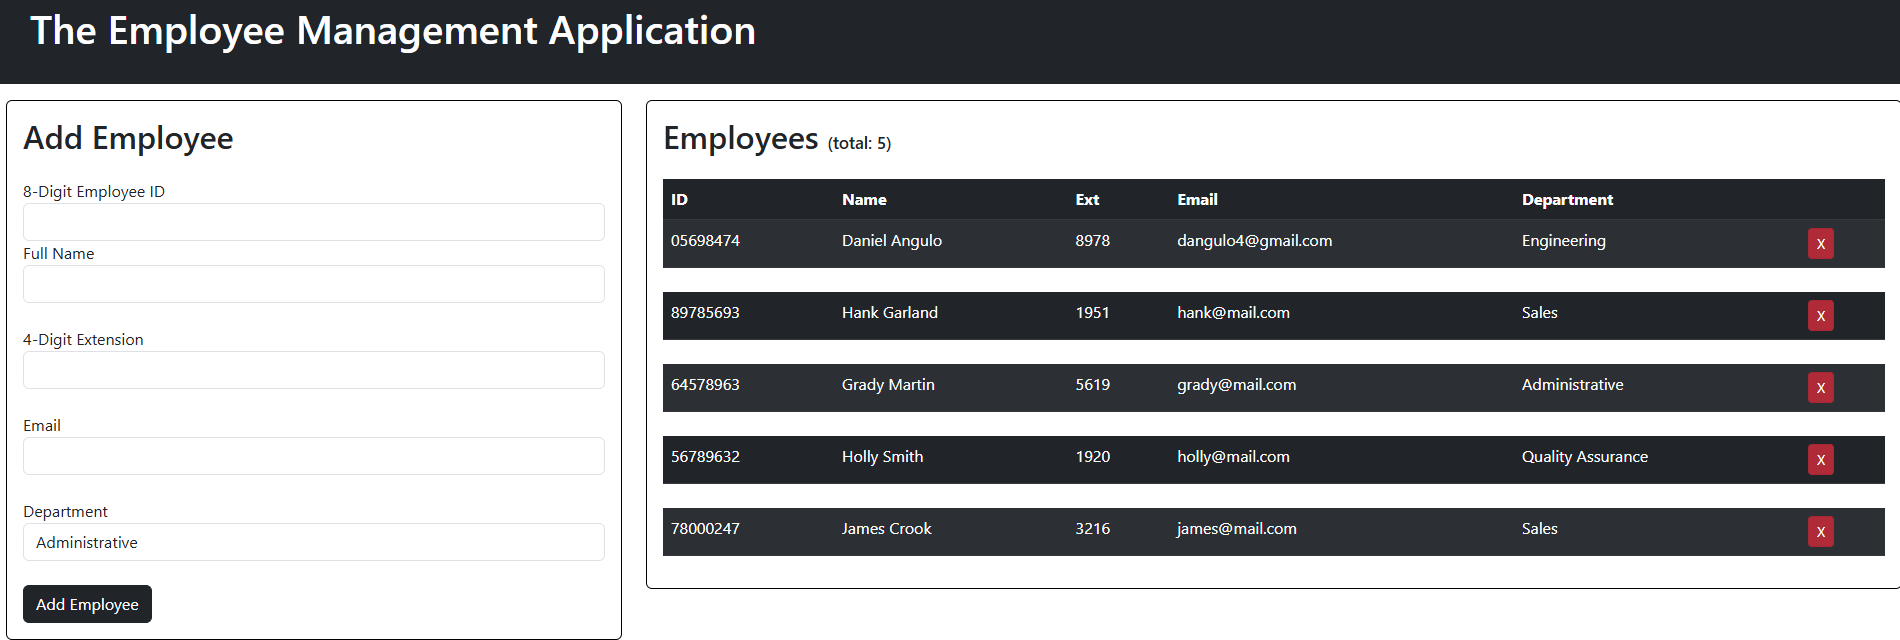Click the Email column header
This screenshot has height=640, width=1900.
click(x=1197, y=200)
